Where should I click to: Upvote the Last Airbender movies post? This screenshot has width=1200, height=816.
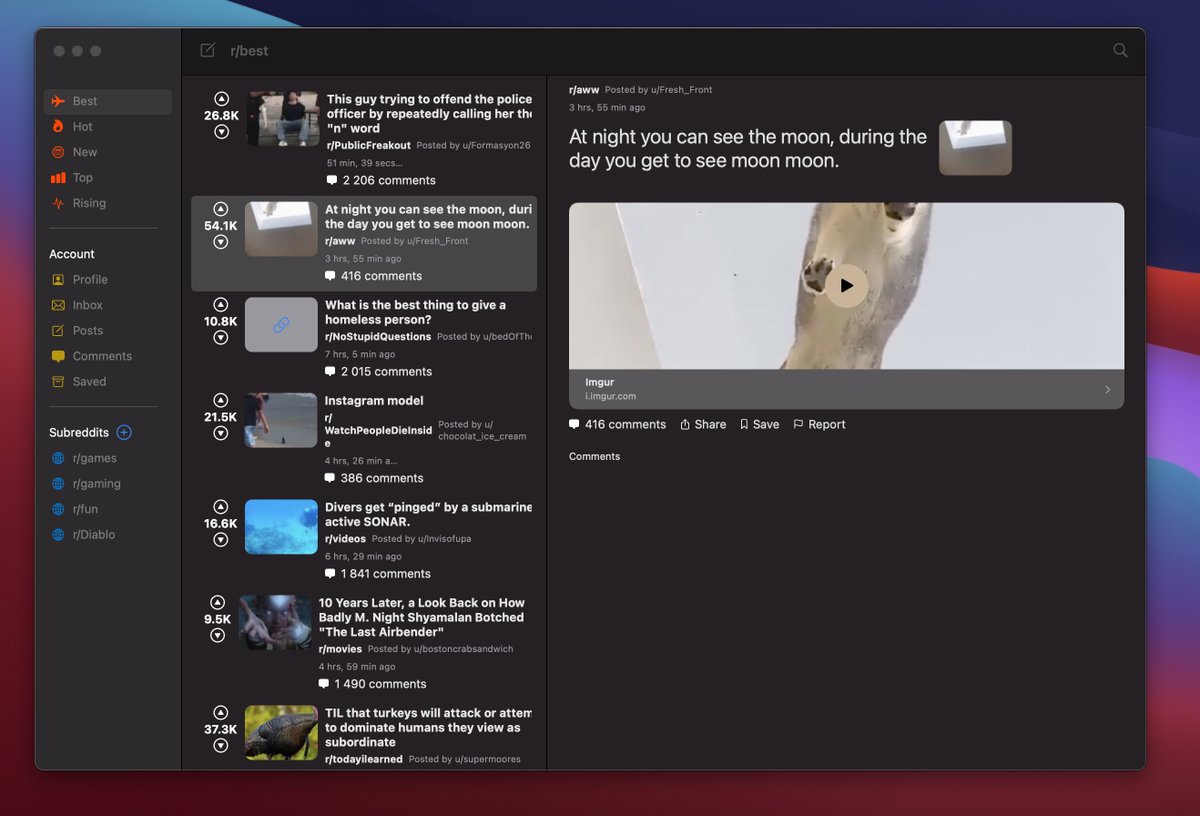[217, 602]
